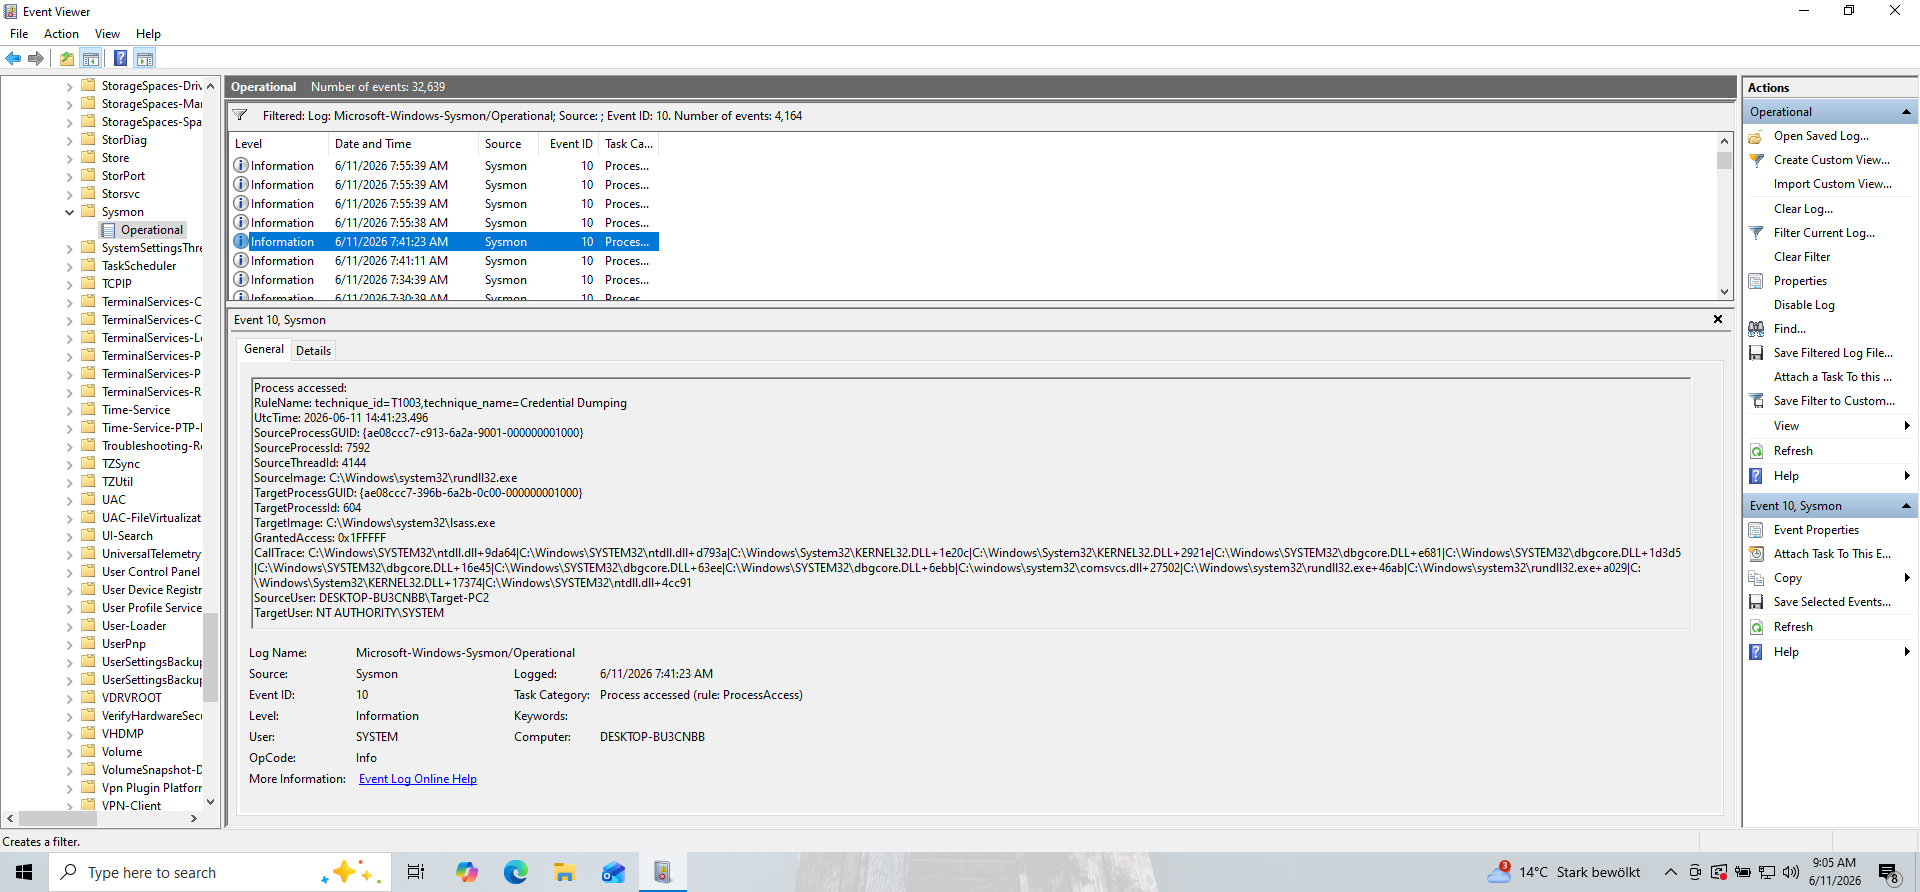Select the 7:34:39 AM event row
Image resolution: width=1920 pixels, height=892 pixels.
click(444, 280)
